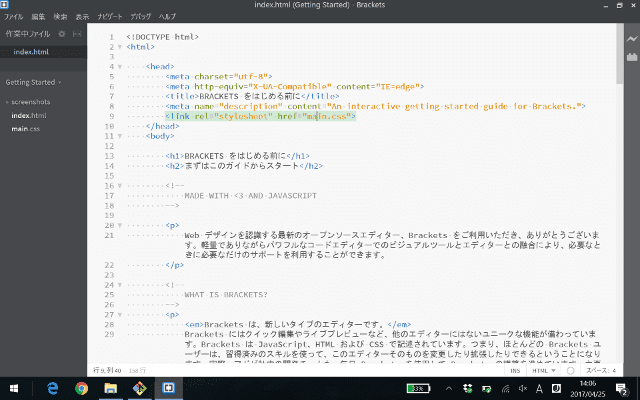
Task: Launch Microsoft Edge from taskbar
Action: click(x=53, y=388)
